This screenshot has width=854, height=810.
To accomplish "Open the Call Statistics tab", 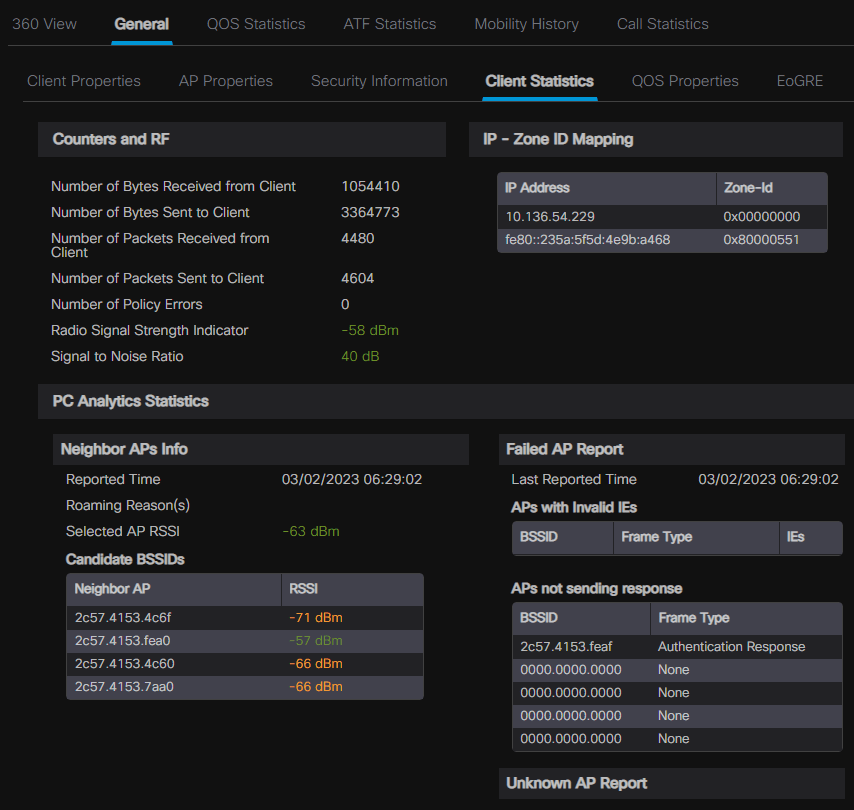I will pos(662,24).
